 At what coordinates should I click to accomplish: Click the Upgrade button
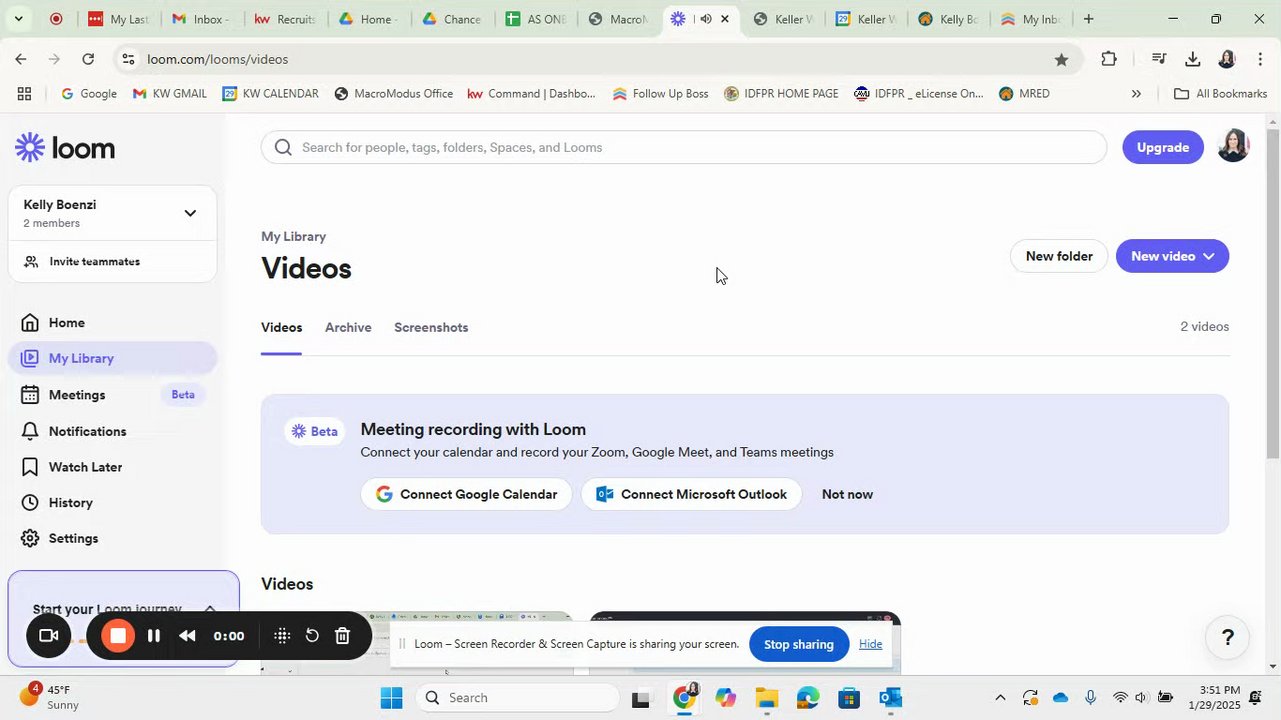(1163, 147)
